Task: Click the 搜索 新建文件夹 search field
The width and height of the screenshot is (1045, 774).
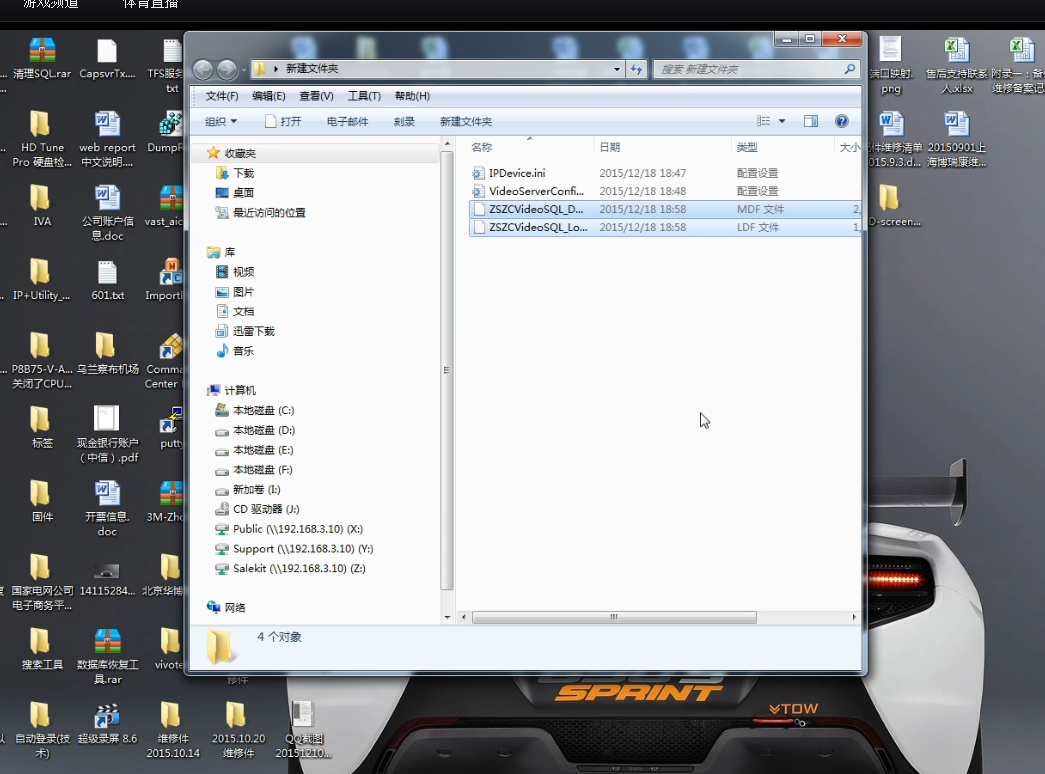Action: [750, 70]
